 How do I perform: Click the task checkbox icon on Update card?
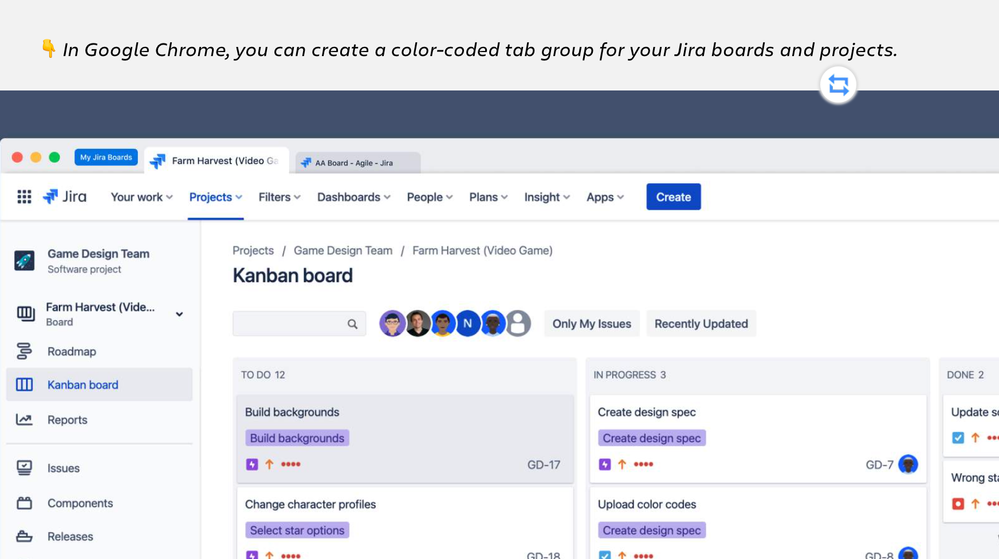tap(958, 438)
